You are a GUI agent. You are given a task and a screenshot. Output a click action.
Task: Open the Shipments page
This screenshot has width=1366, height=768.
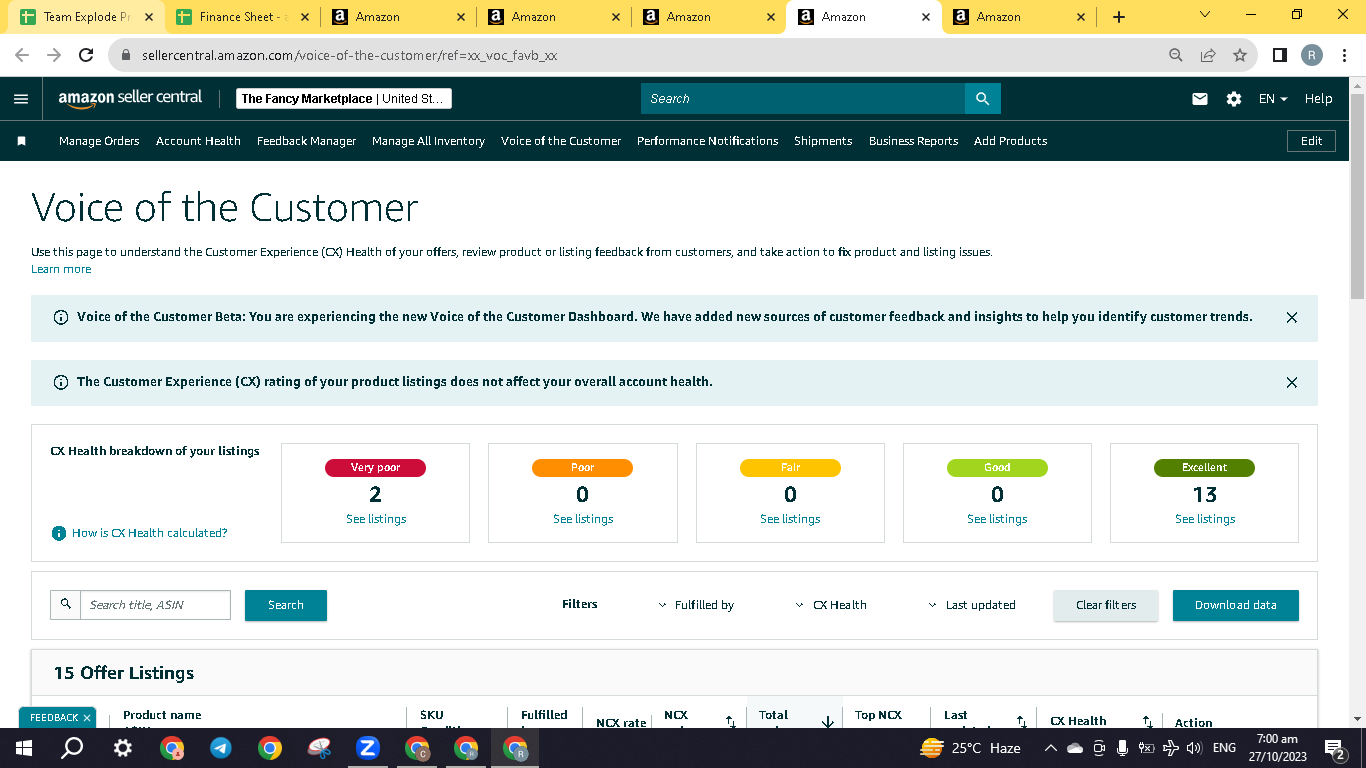[823, 141]
